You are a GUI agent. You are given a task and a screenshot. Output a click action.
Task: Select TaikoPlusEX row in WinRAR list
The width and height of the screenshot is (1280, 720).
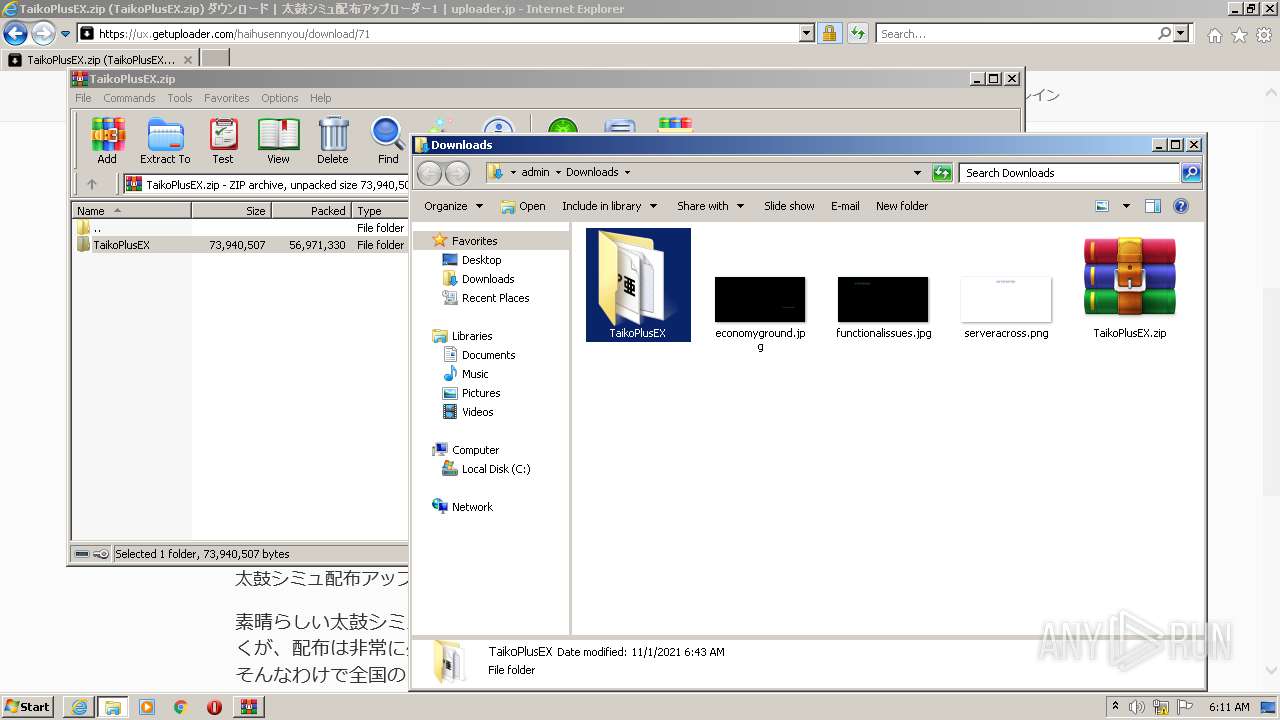tap(240, 245)
